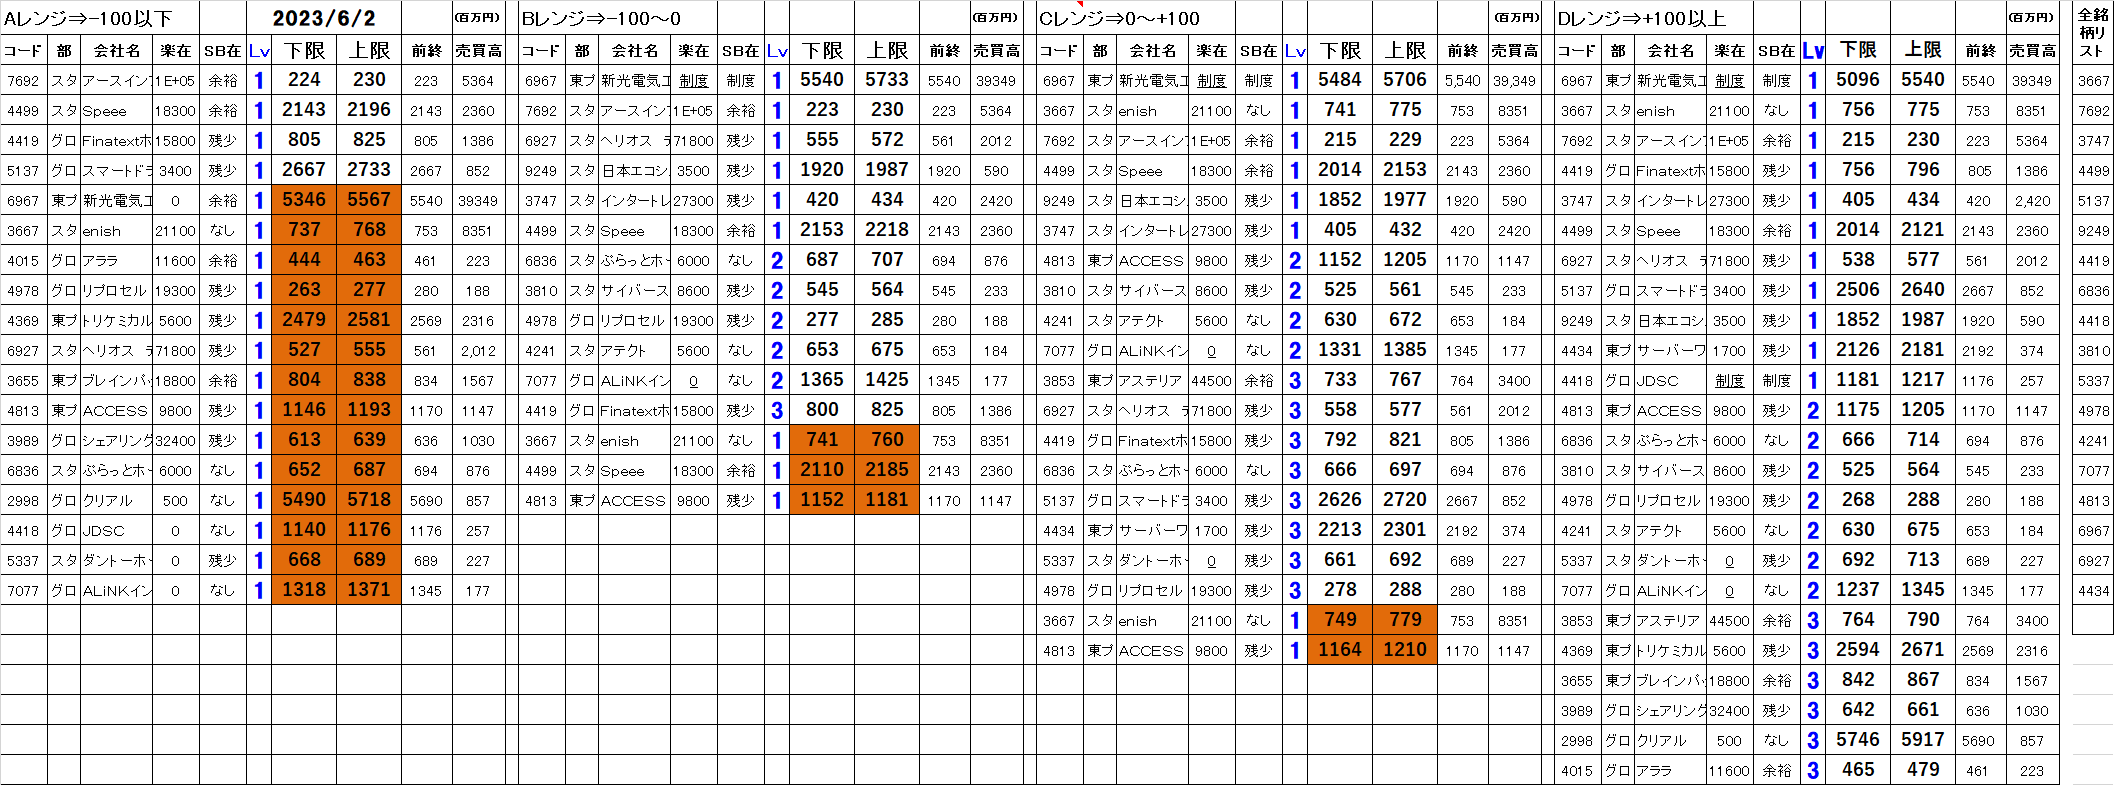Viewport: 2114px width, 785px height.
Task: Select upper limit 5733 in B range
Action: click(x=887, y=80)
